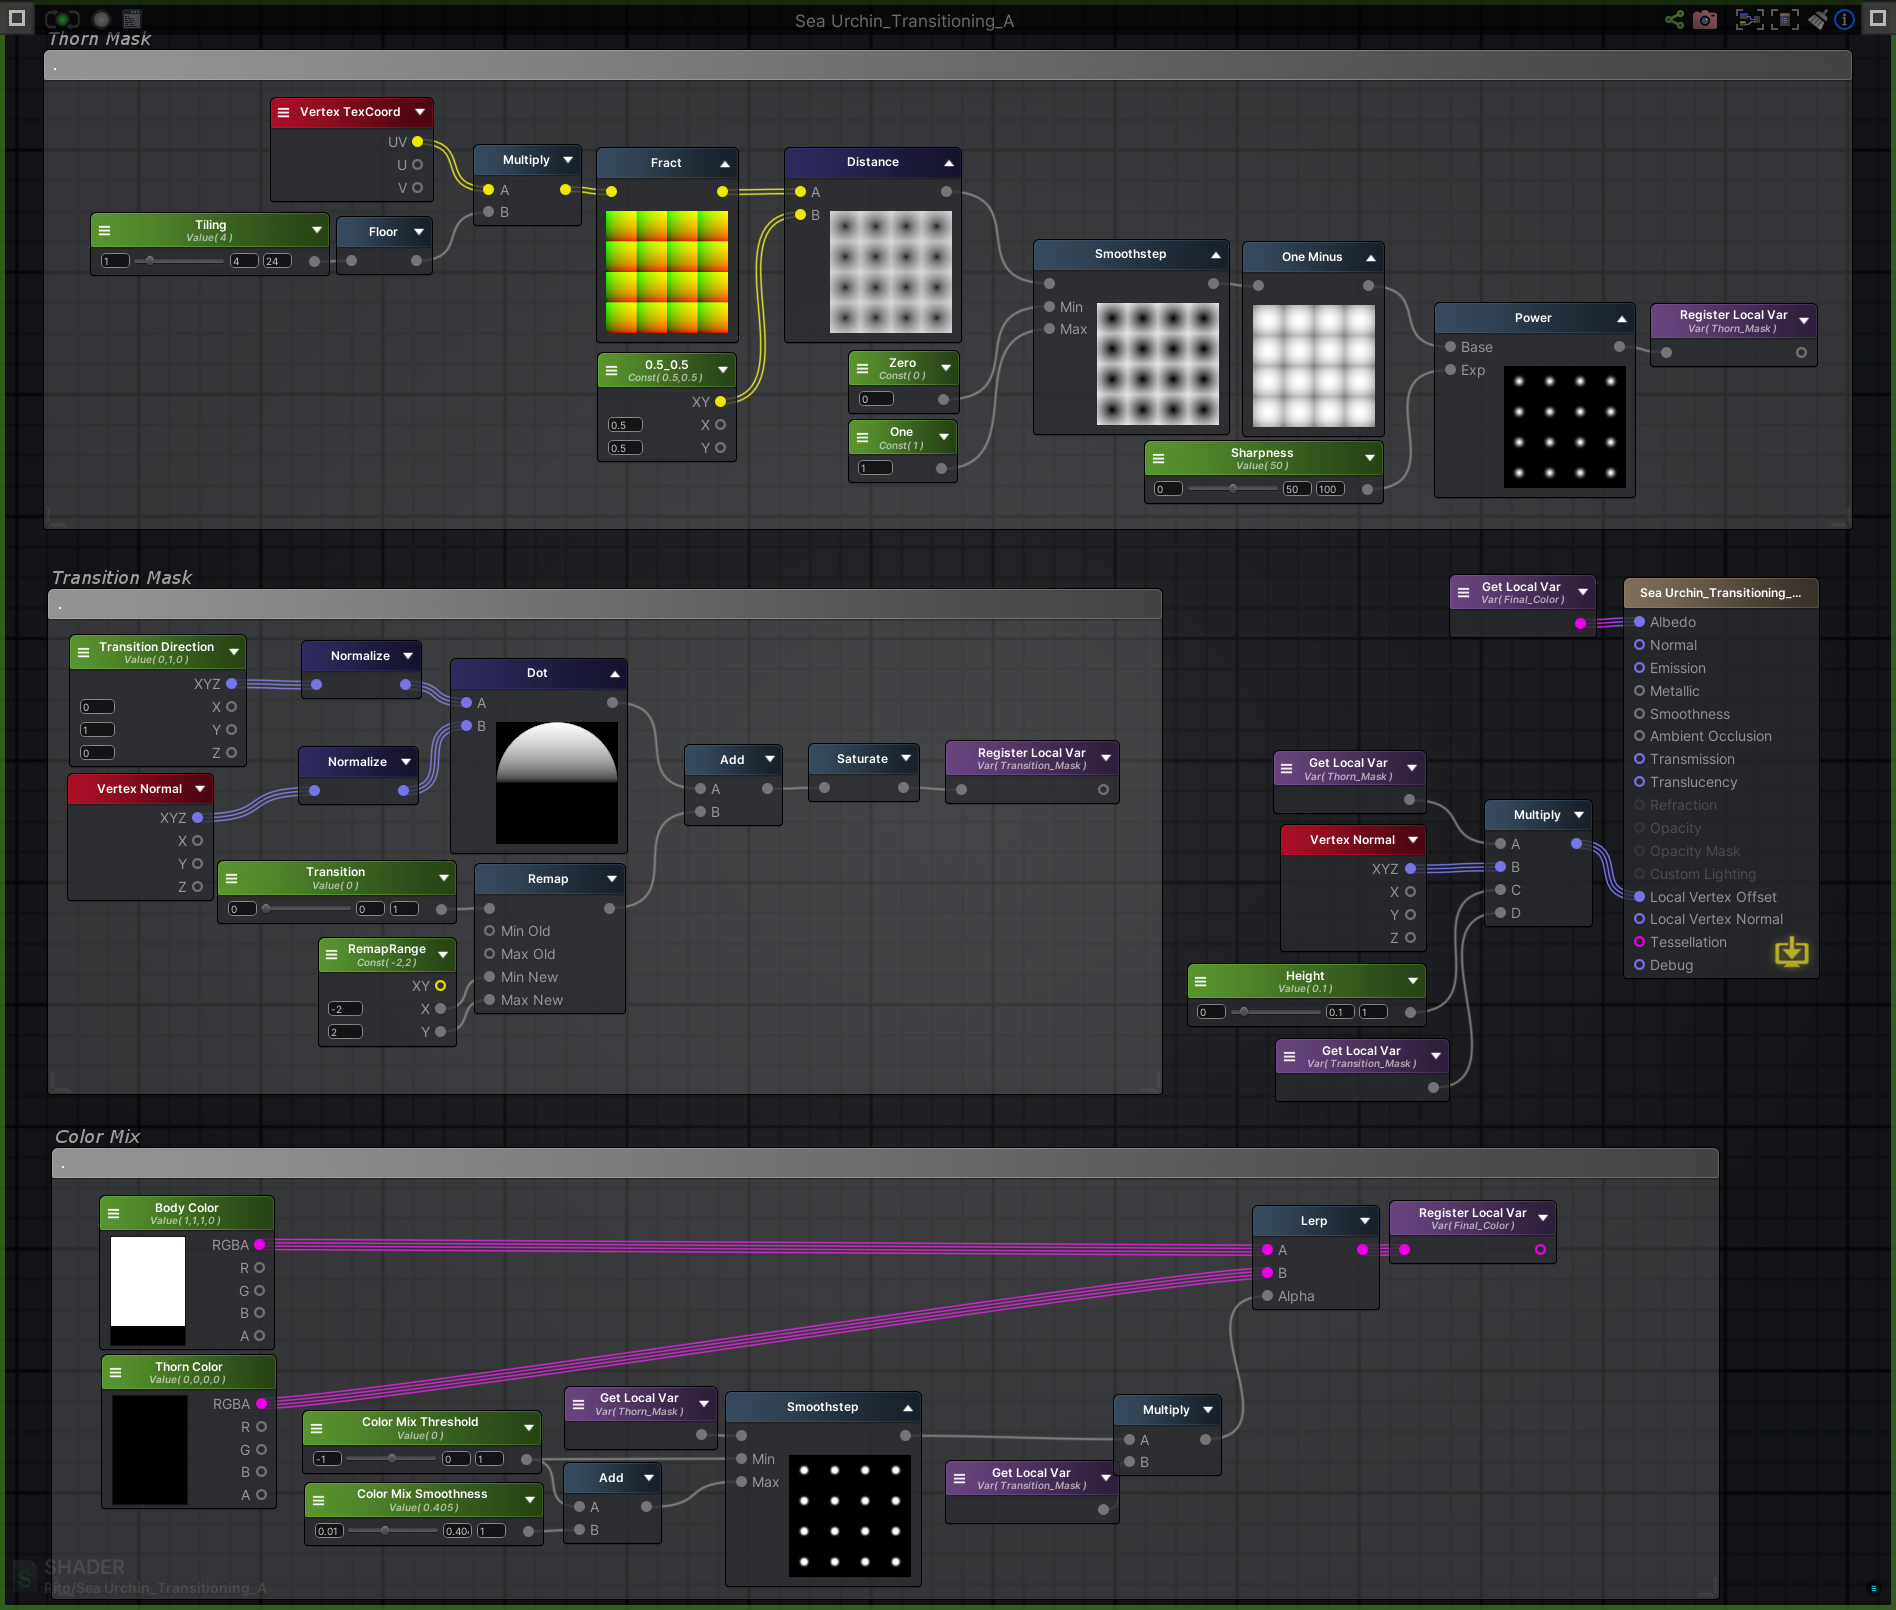1896x1610 pixels.
Task: Collapse the Distance node via its up arrow
Action: 948,161
